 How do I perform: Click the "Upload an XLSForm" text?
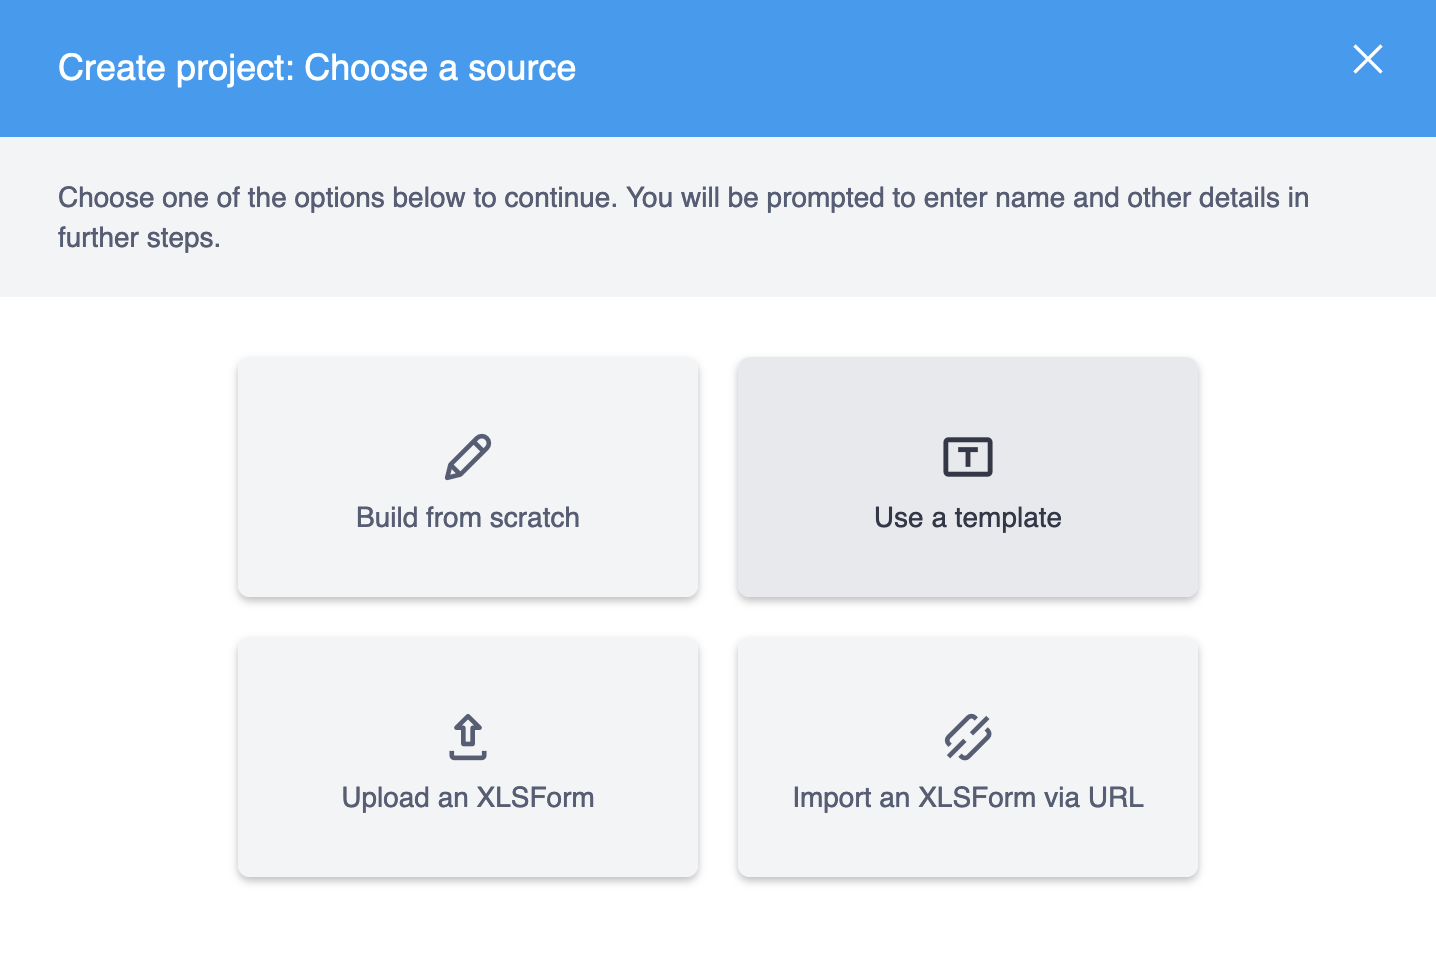click(467, 797)
